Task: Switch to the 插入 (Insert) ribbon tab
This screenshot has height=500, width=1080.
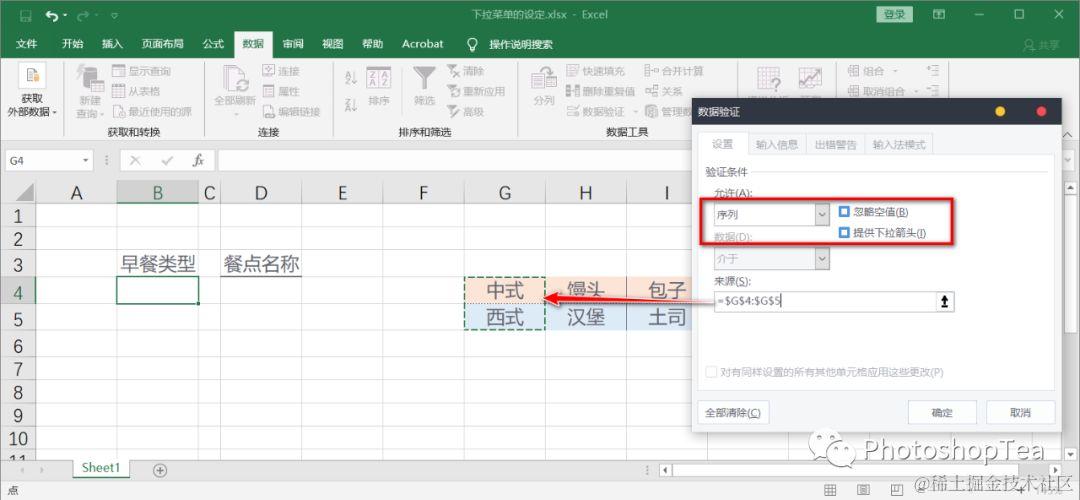Action: (x=112, y=44)
